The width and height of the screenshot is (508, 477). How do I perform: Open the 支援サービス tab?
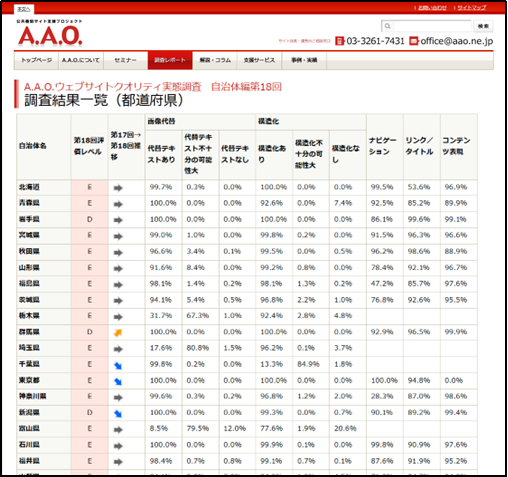(259, 60)
